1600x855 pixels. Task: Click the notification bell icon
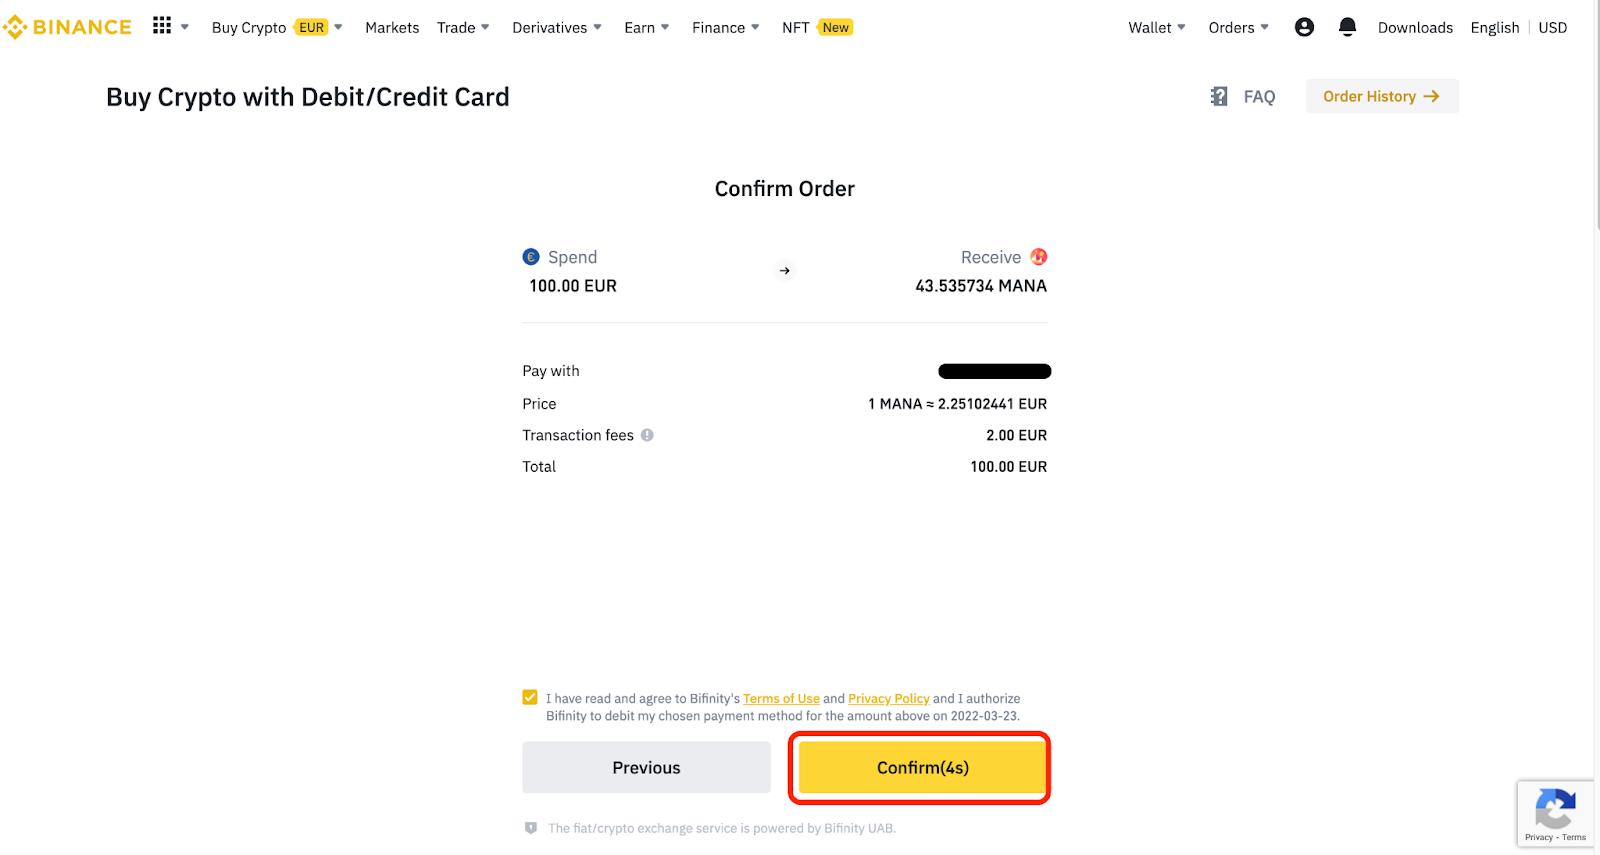pos(1347,27)
